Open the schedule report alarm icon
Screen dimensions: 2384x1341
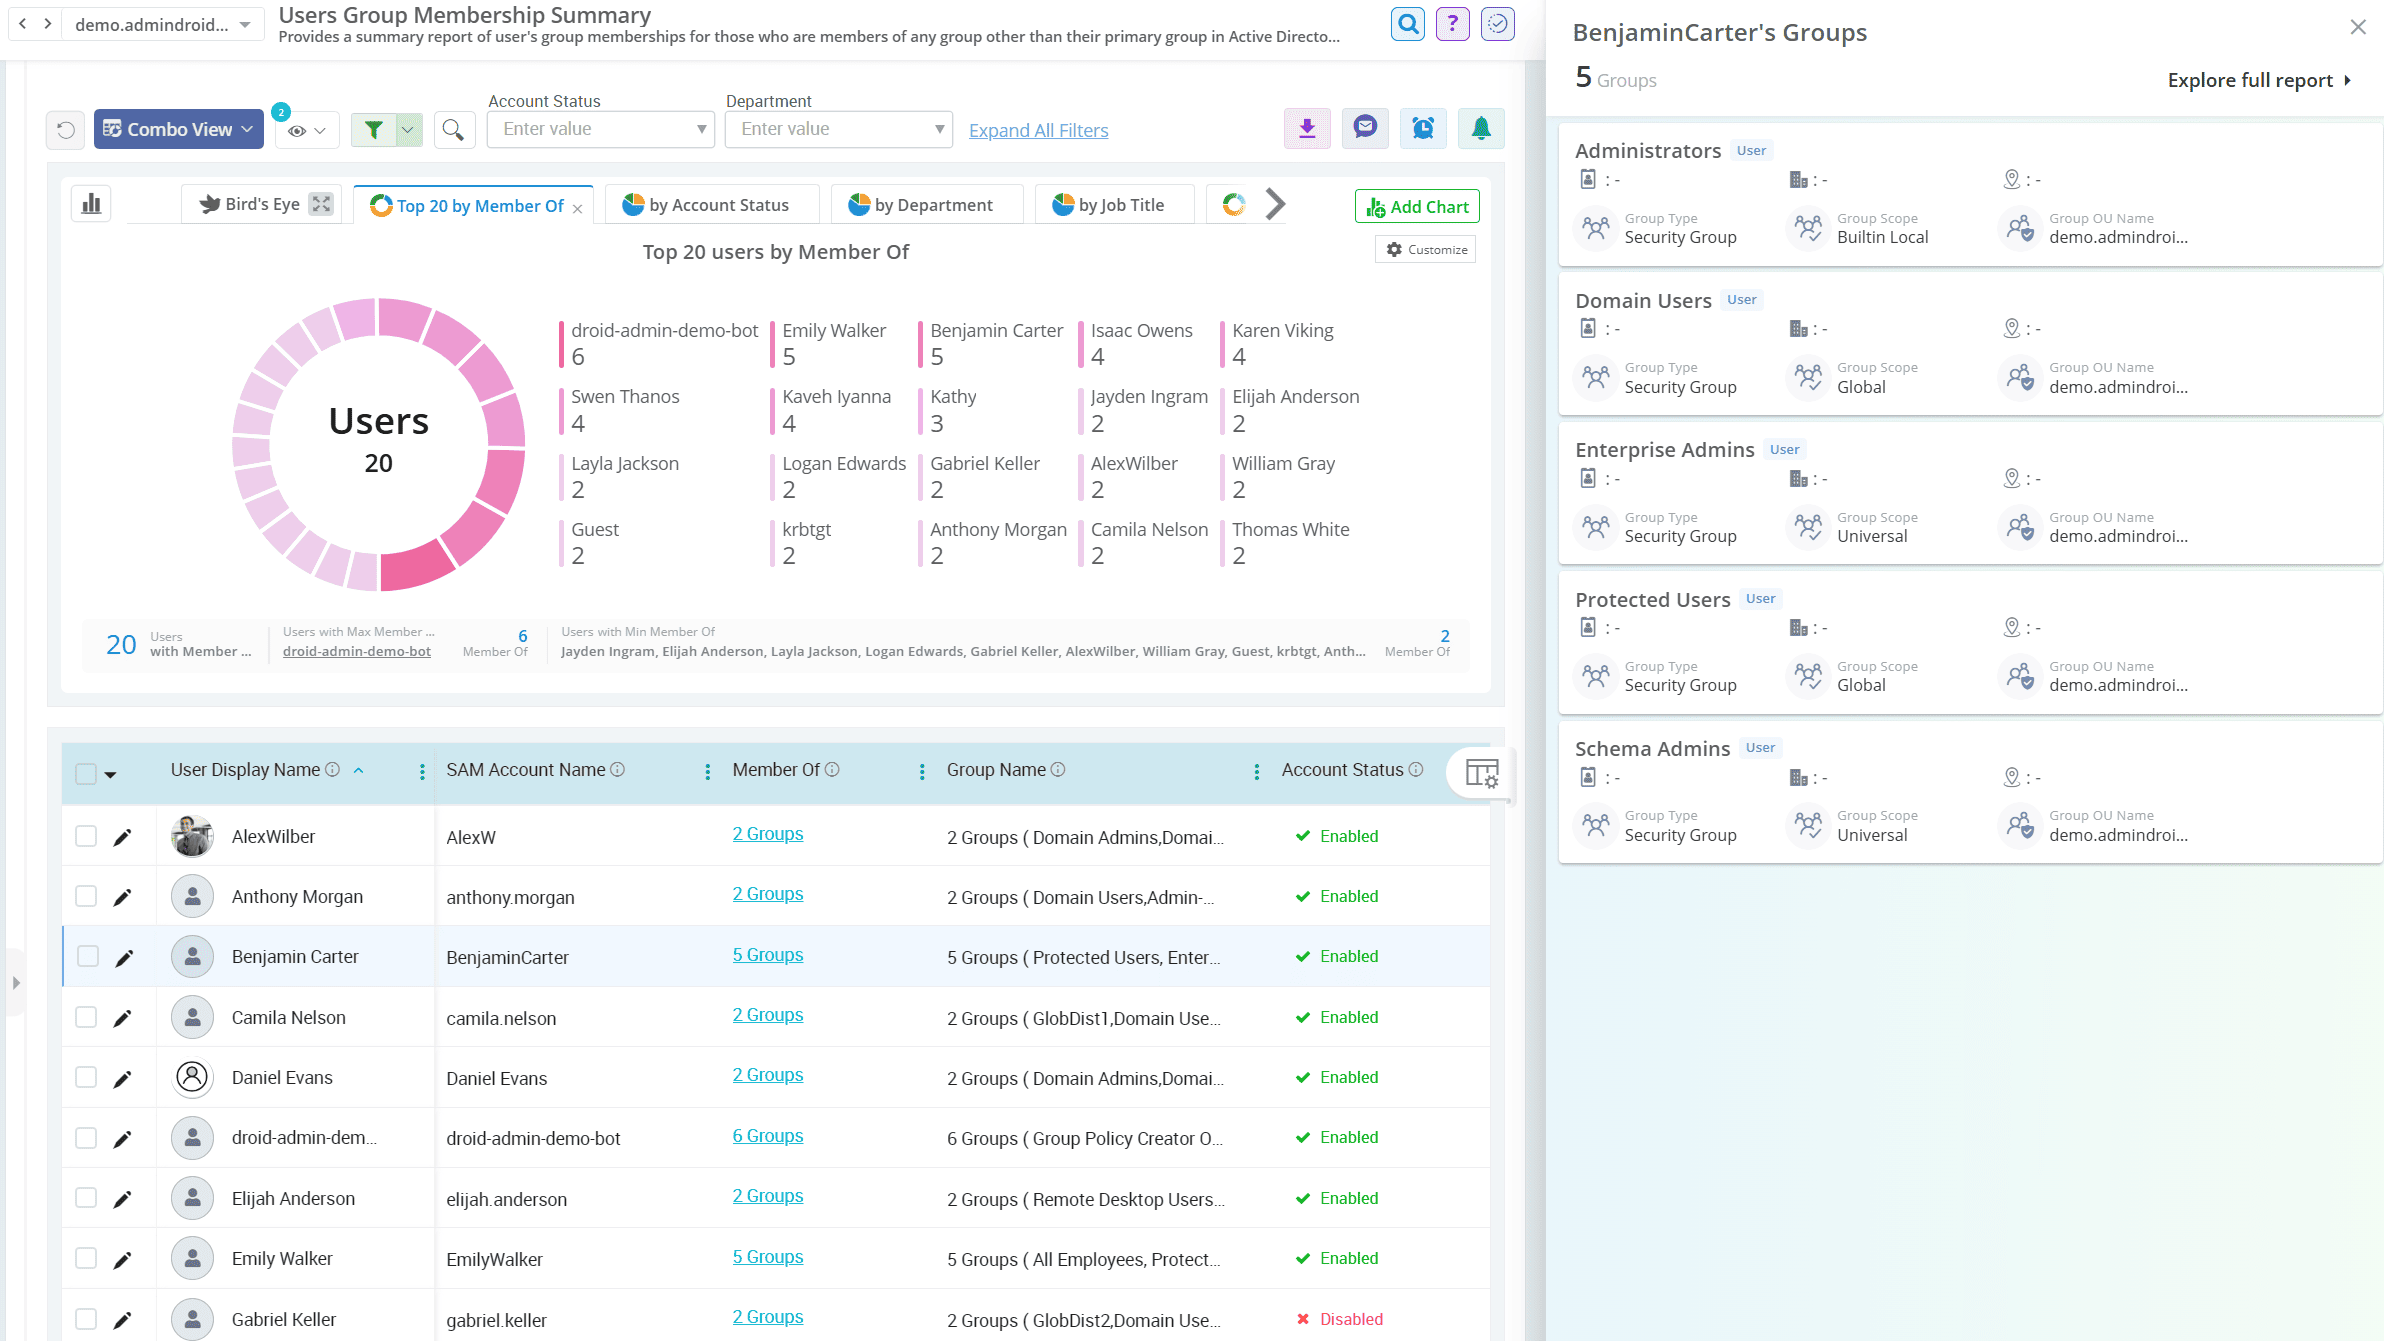coord(1423,128)
